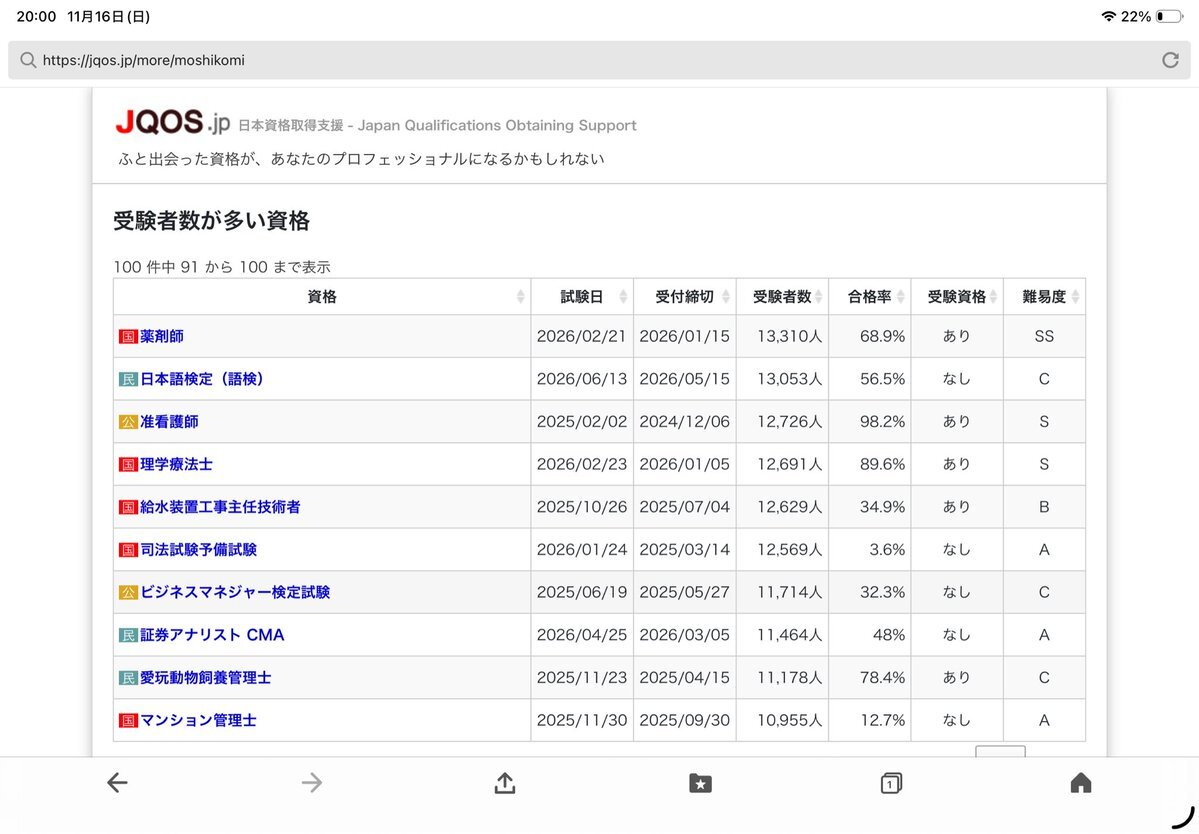Screen dimensions: 1199x834
Task: Sort table by 資格 column
Action: [x=322, y=297]
